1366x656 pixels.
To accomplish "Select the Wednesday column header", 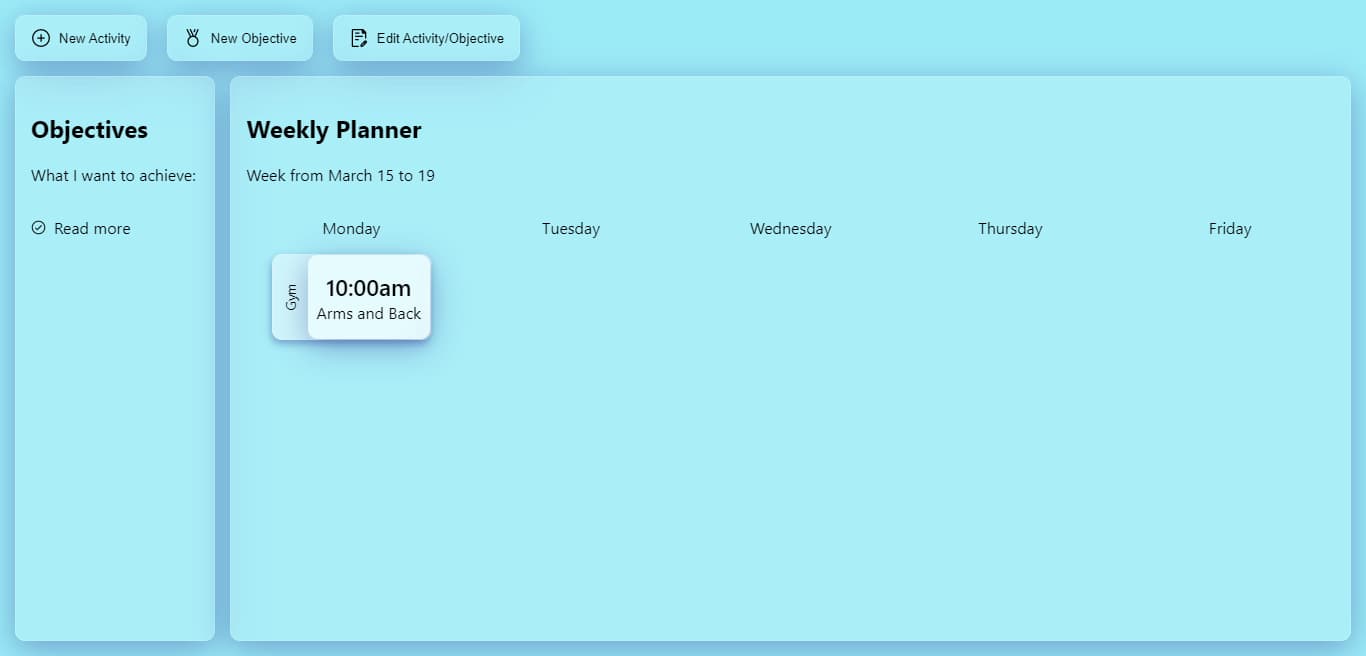I will pos(790,228).
